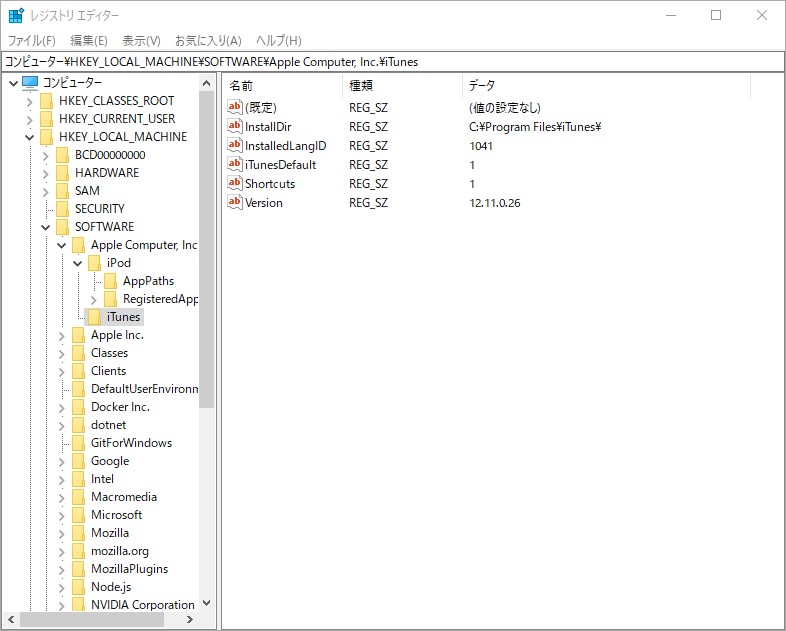Screen dimensions: 786x631
Task: Click the iTunes folder icon in tree
Action: [x=95, y=317]
